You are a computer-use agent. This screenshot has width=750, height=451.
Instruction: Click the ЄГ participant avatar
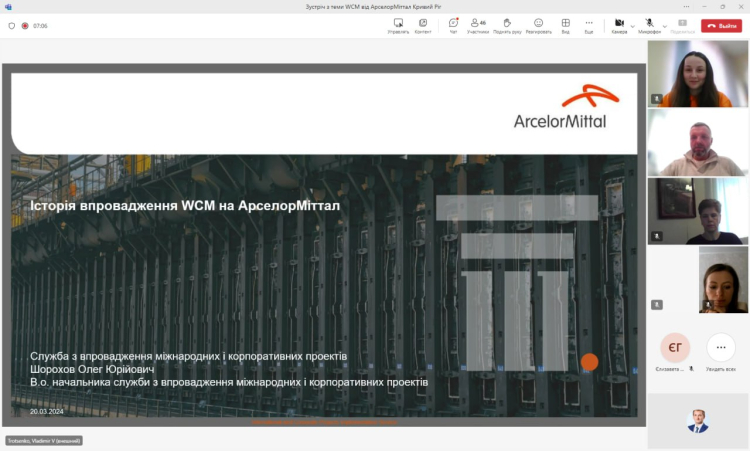tap(675, 347)
